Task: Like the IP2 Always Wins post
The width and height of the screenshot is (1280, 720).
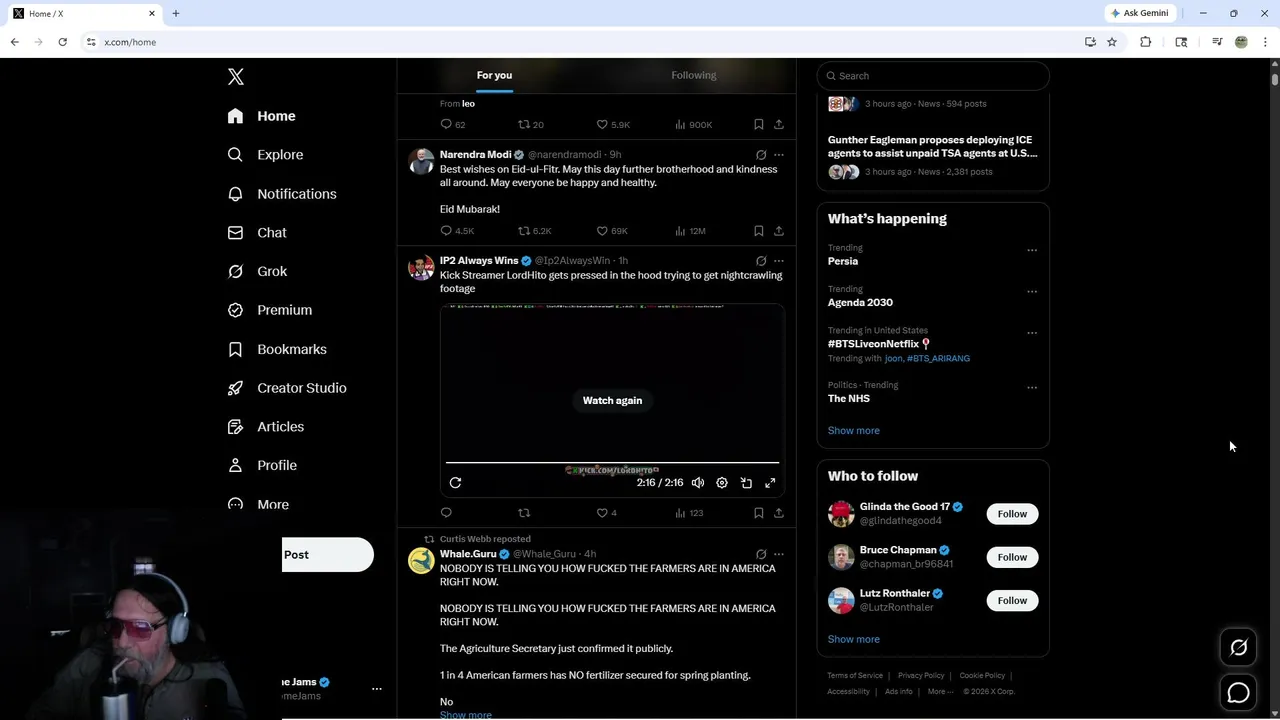Action: click(606, 513)
